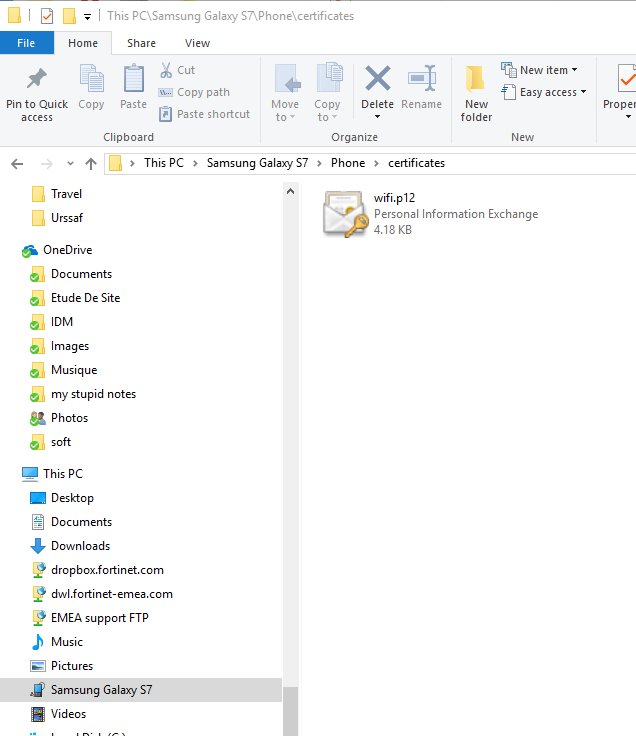Open EMEA support FTP location
636x736 pixels.
tap(100, 618)
